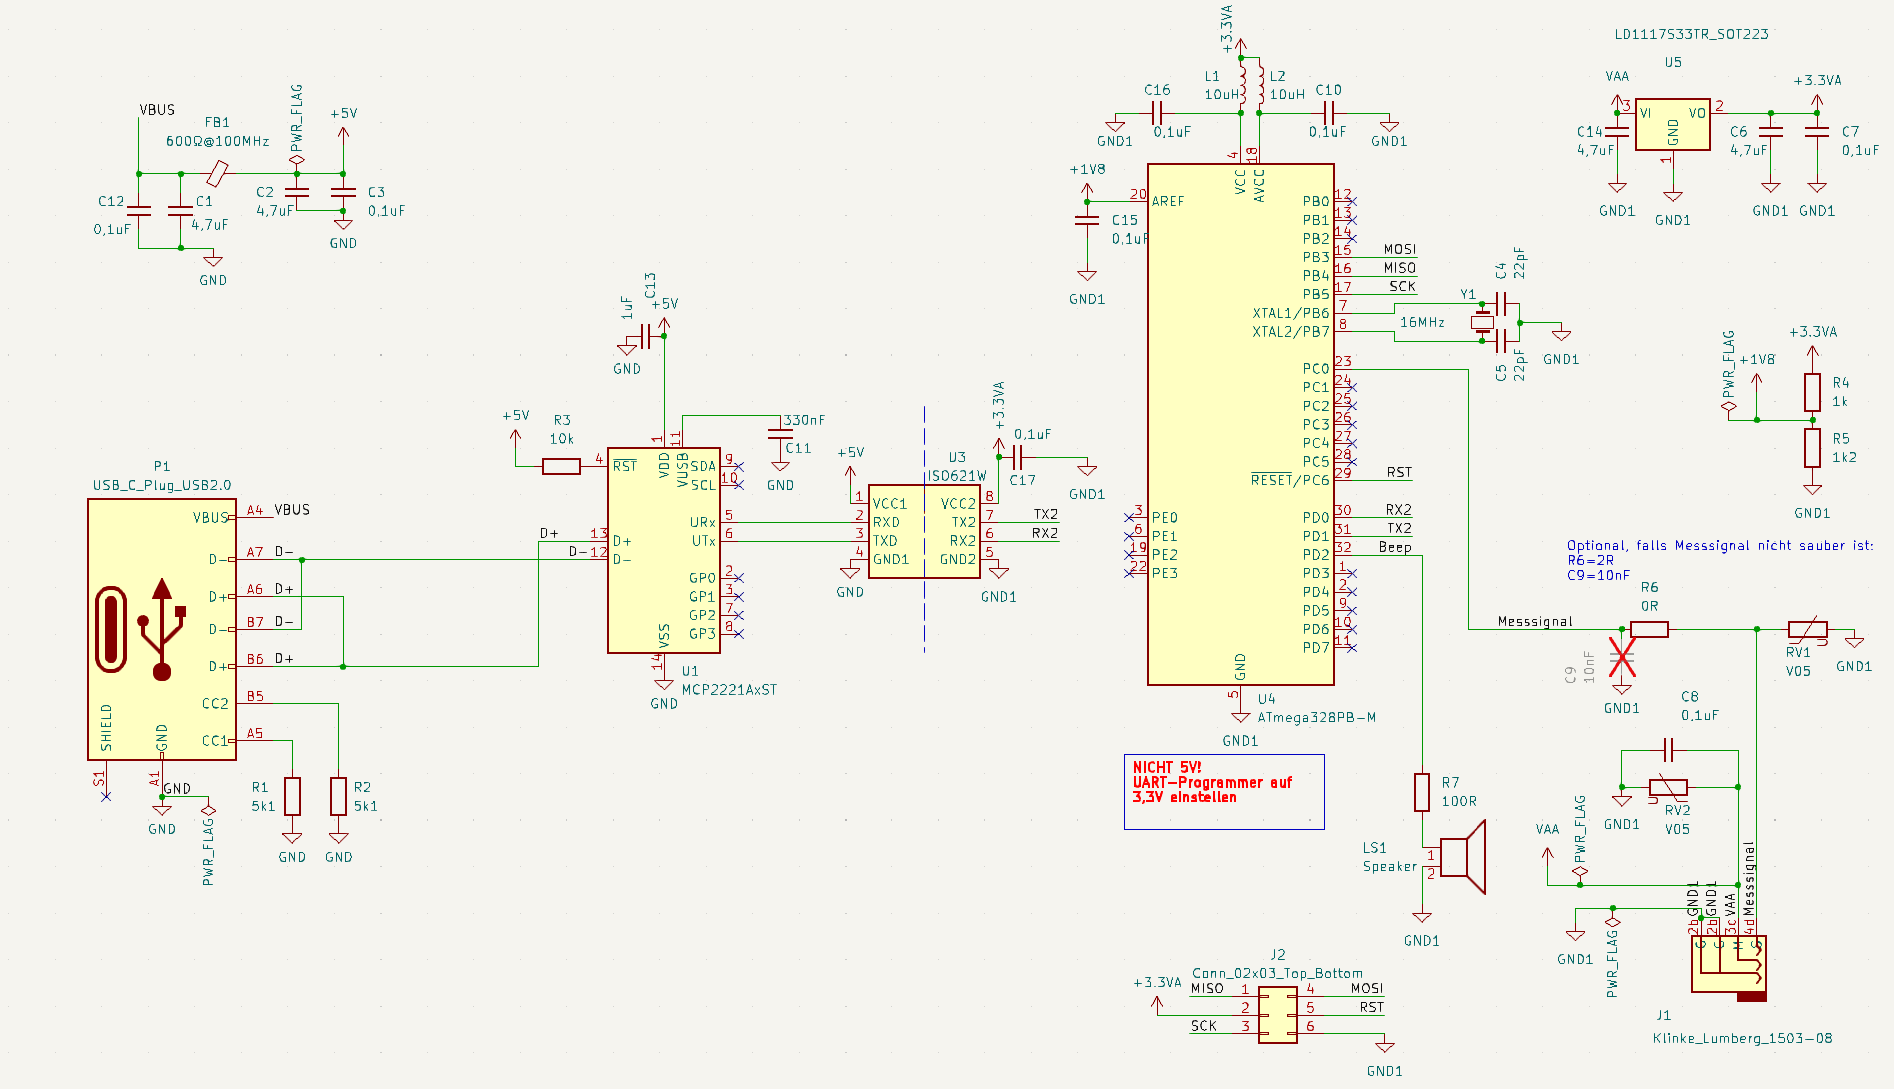Select the MCP2221AxST chip U1

(663, 550)
